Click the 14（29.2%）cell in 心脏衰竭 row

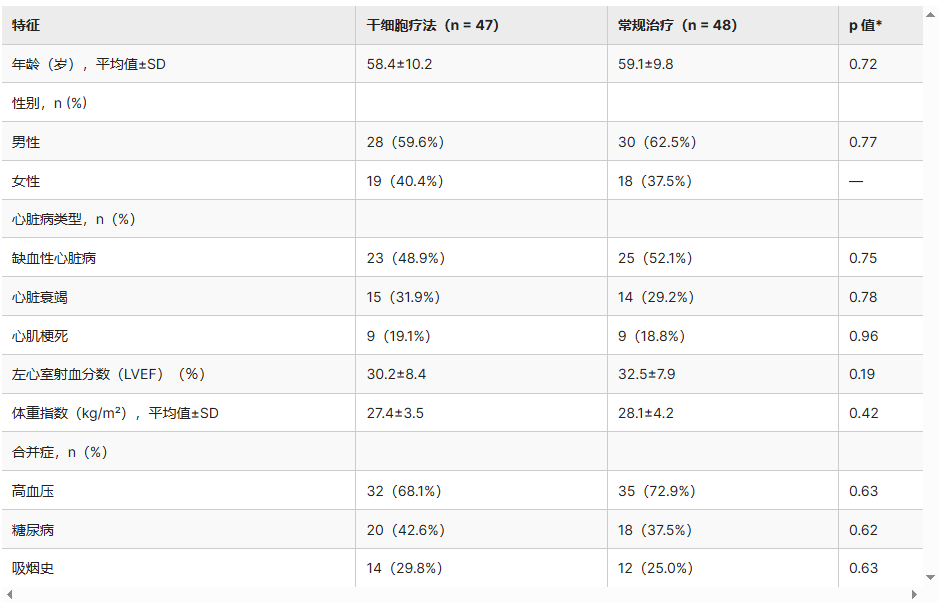click(655, 297)
